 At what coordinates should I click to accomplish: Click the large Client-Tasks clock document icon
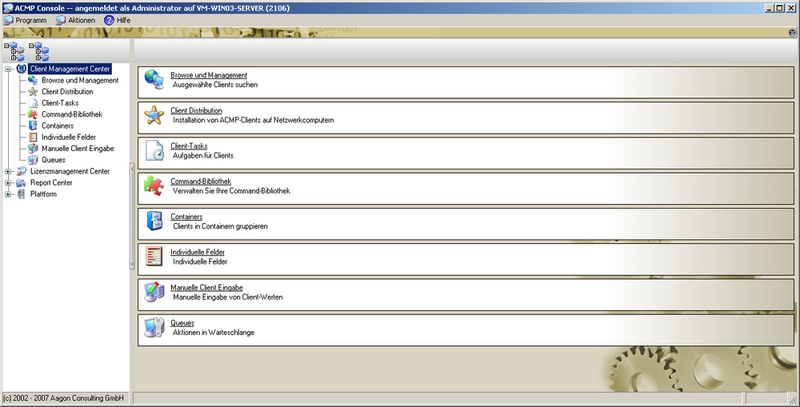click(x=154, y=151)
